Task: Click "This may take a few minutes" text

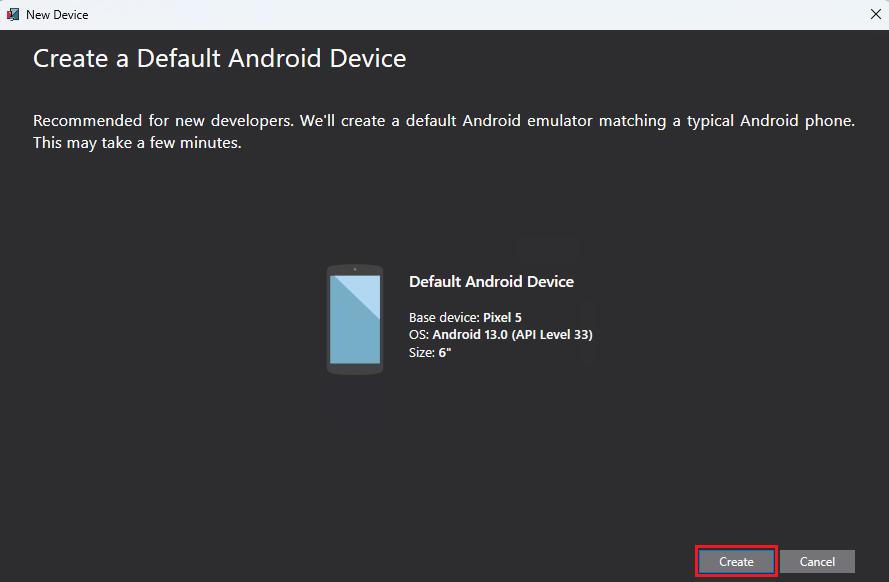Action: tap(137, 143)
